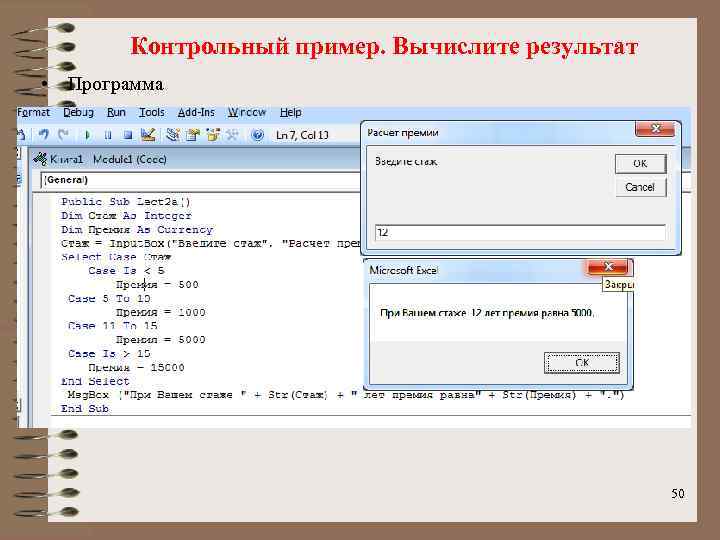Click OK in the Microsoft Excel message box

coord(582,363)
